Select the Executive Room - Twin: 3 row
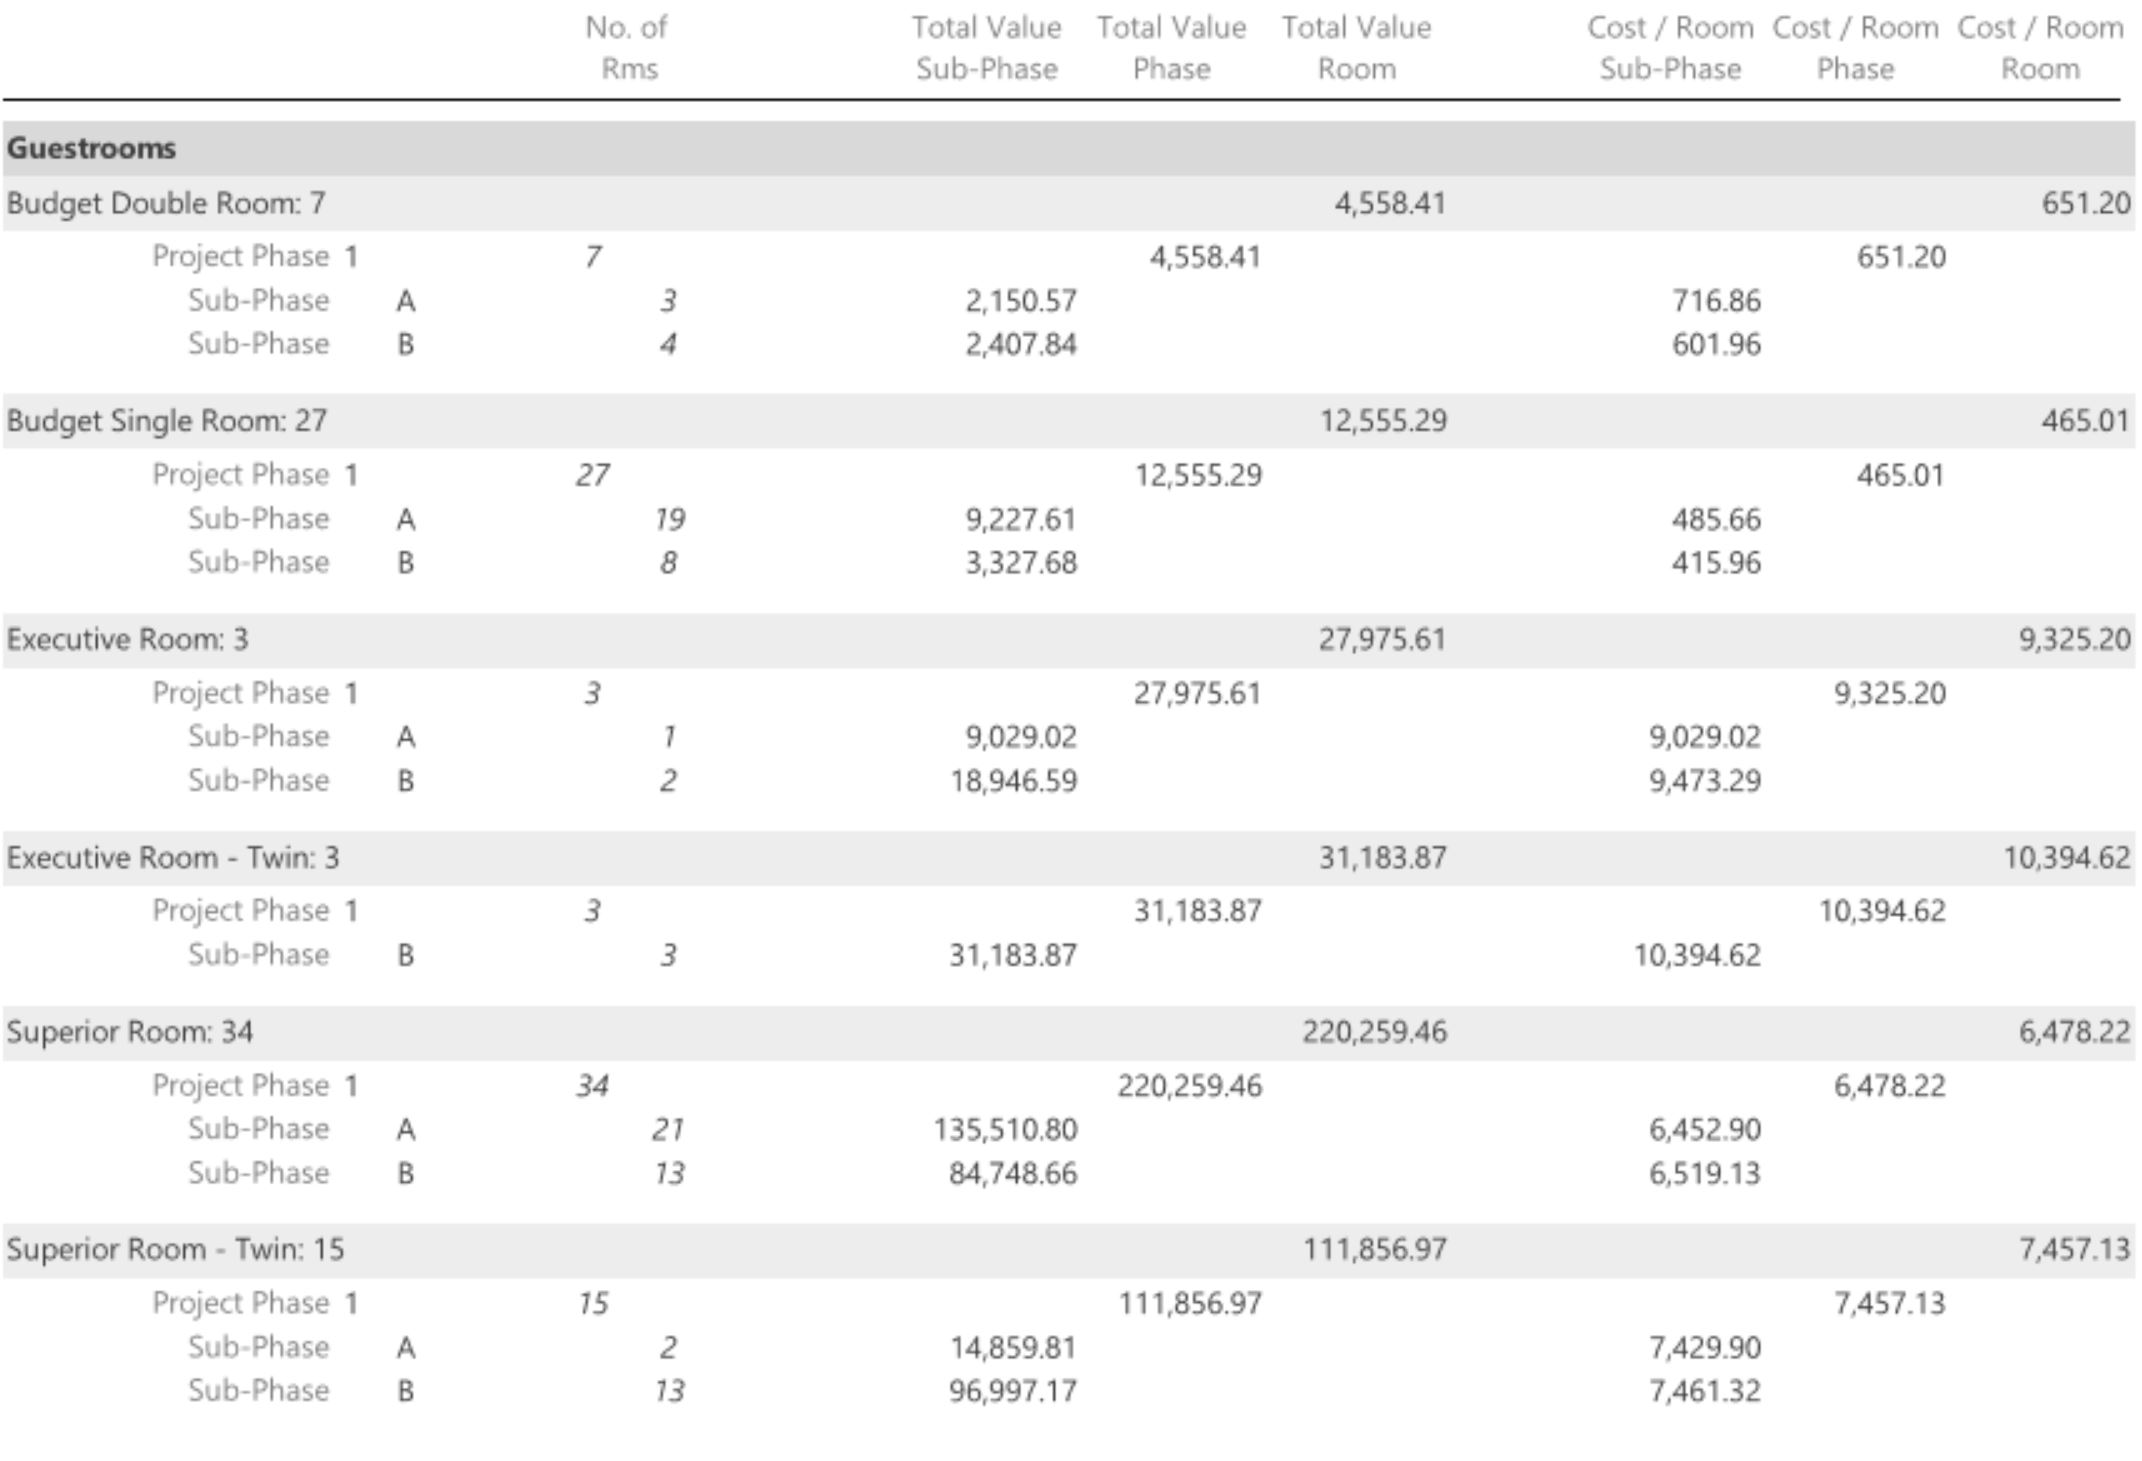This screenshot has height=1461, width=2142. [x=173, y=857]
